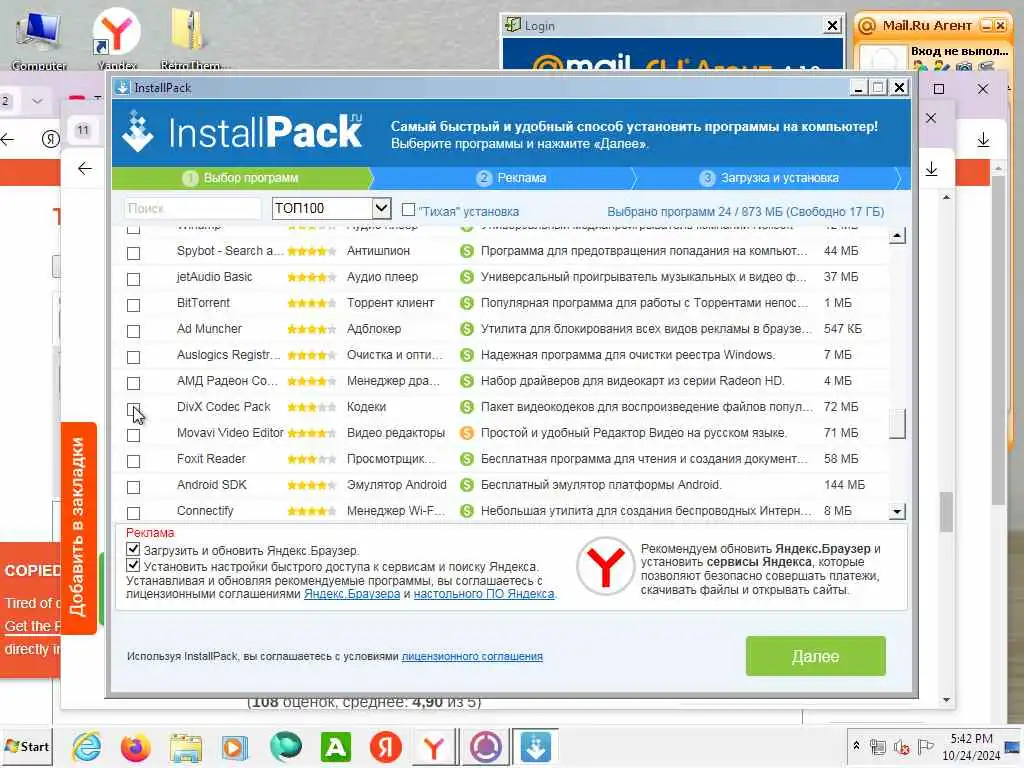Check the Connectify checkbox
This screenshot has height=768, width=1024.
point(133,513)
